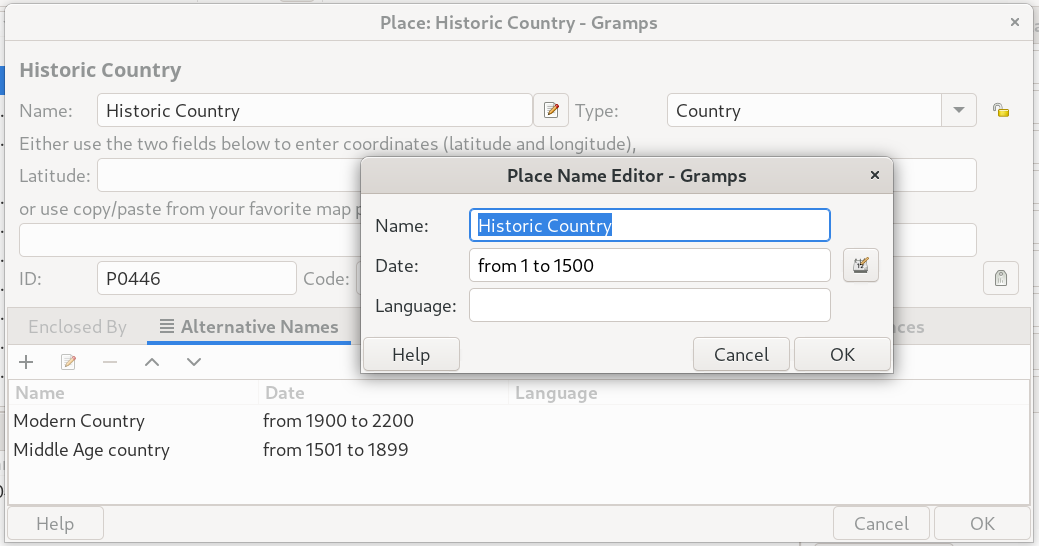Screen dimensions: 1039x546
Task: Select the Alternative Names tab
Action: coord(248,327)
